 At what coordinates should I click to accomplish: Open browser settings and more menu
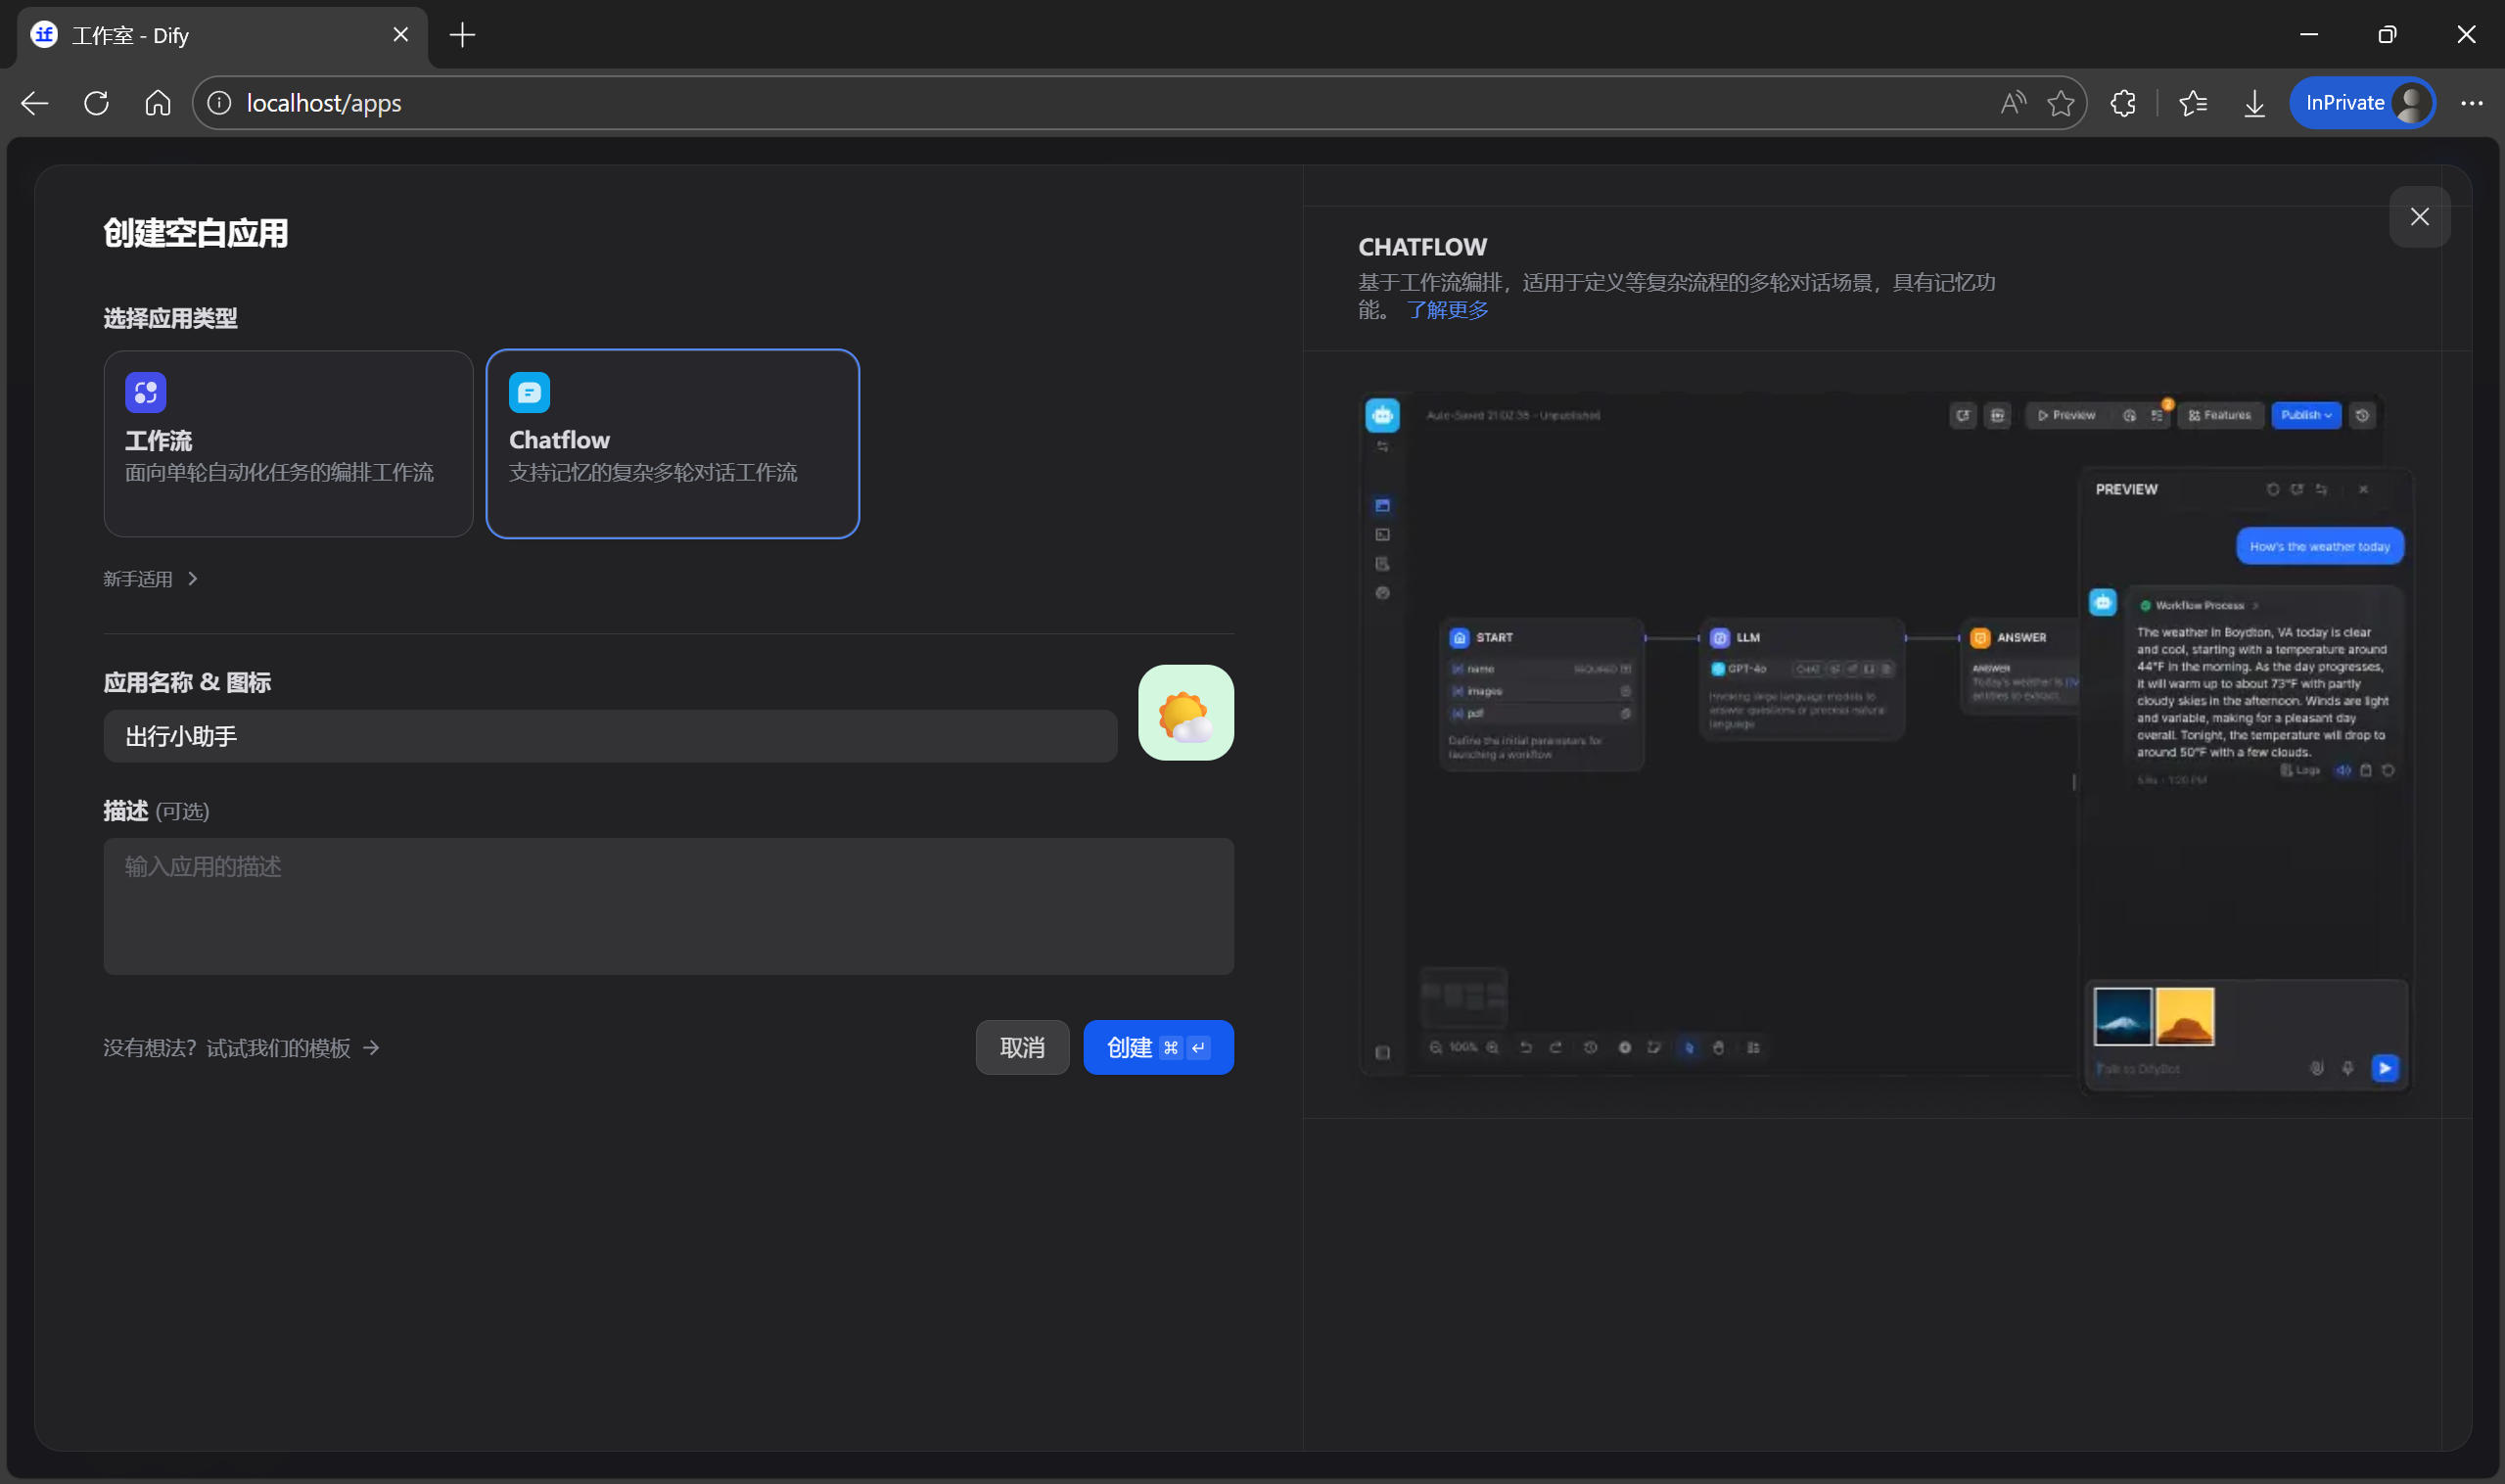coord(2470,103)
